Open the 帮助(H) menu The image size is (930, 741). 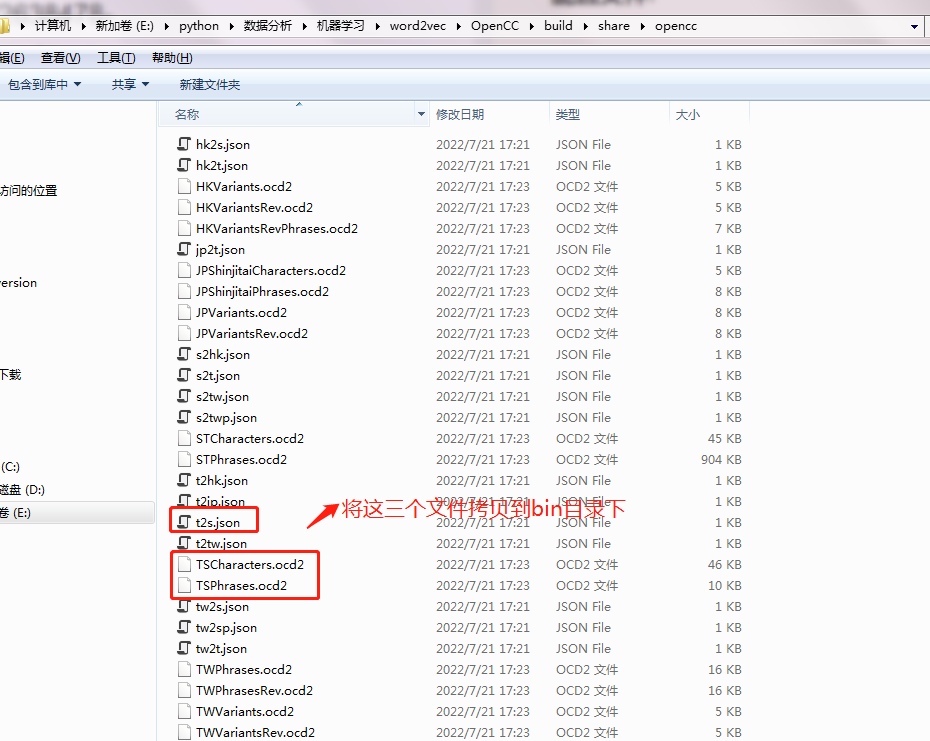pyautogui.click(x=172, y=58)
